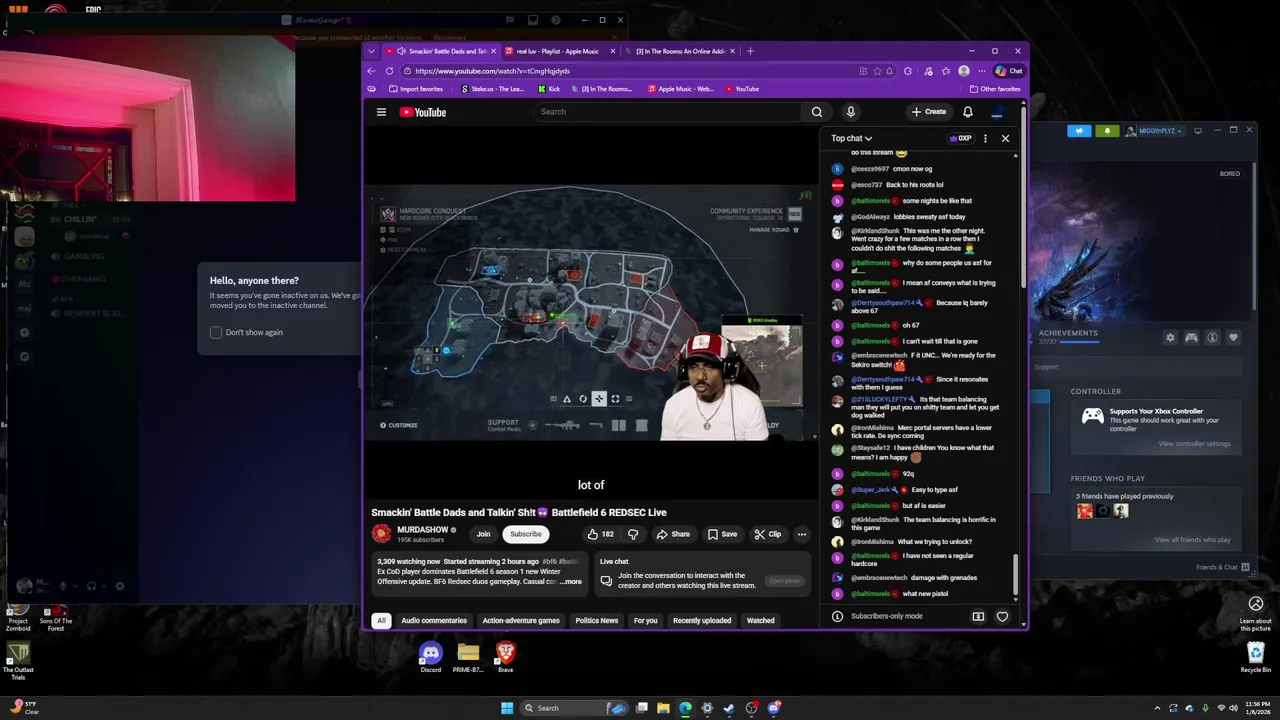The width and height of the screenshot is (1280, 720).
Task: Open browser settings and more menu
Action: pos(981,71)
